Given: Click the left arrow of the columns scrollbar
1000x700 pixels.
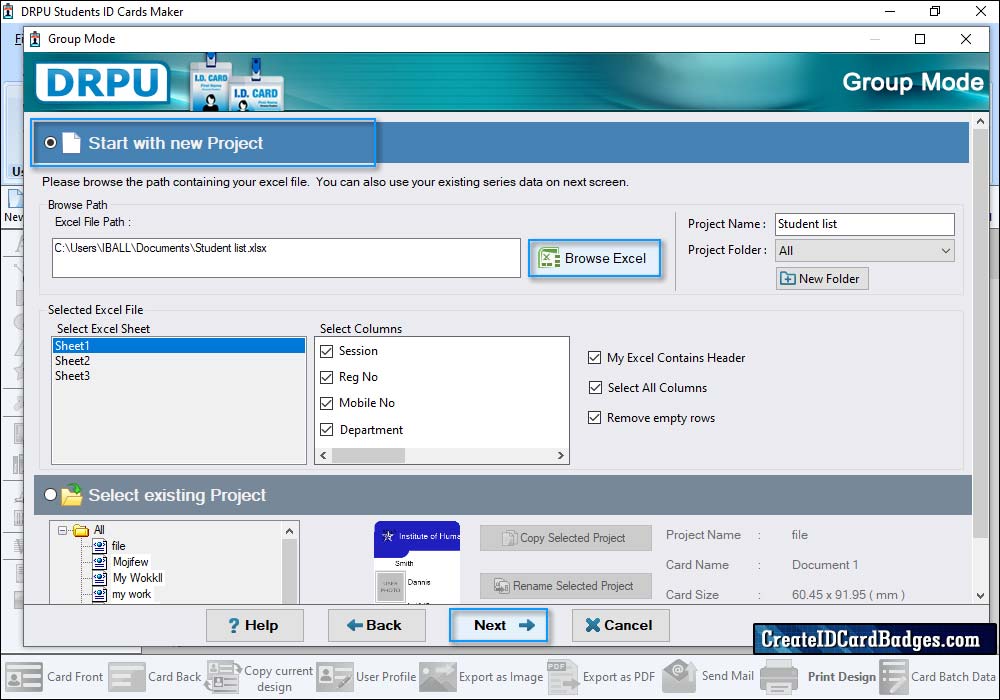Looking at the screenshot, I should tap(323, 455).
